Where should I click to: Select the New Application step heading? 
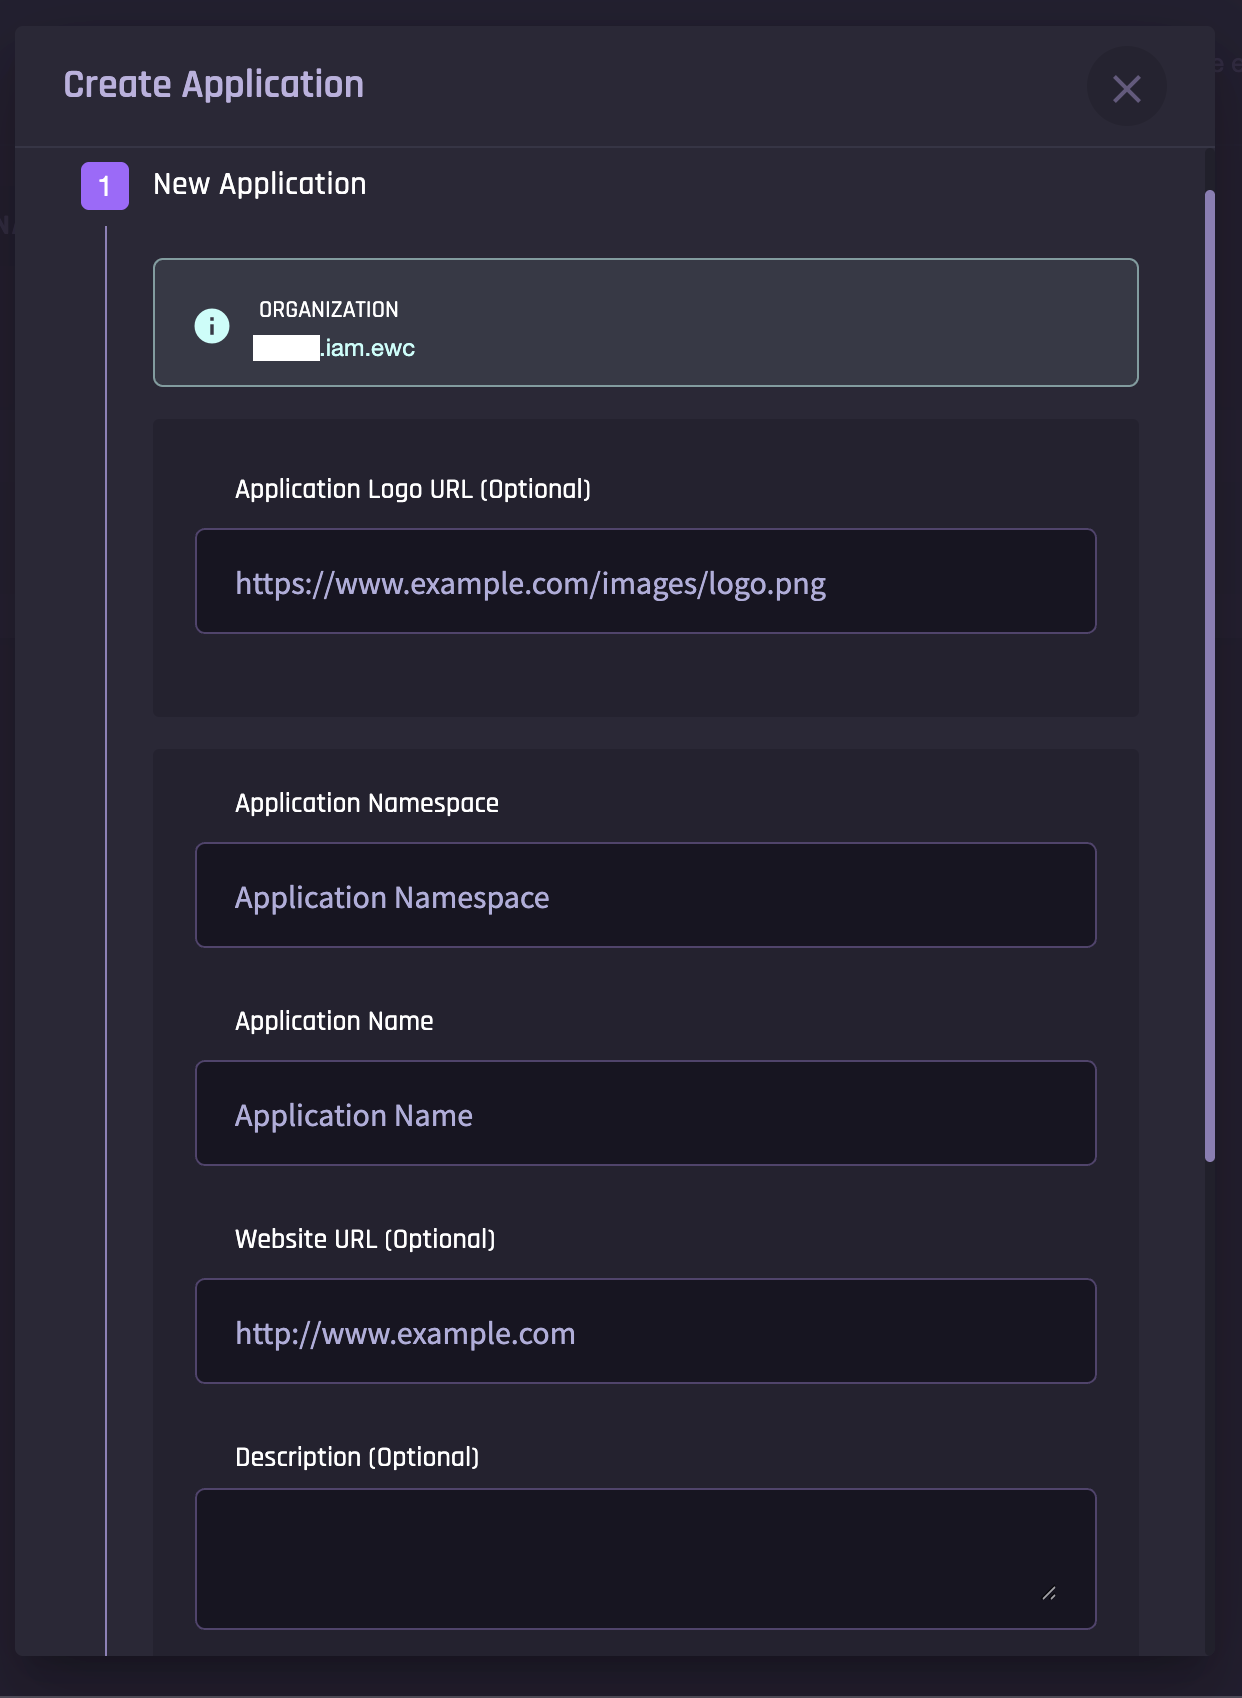260,184
